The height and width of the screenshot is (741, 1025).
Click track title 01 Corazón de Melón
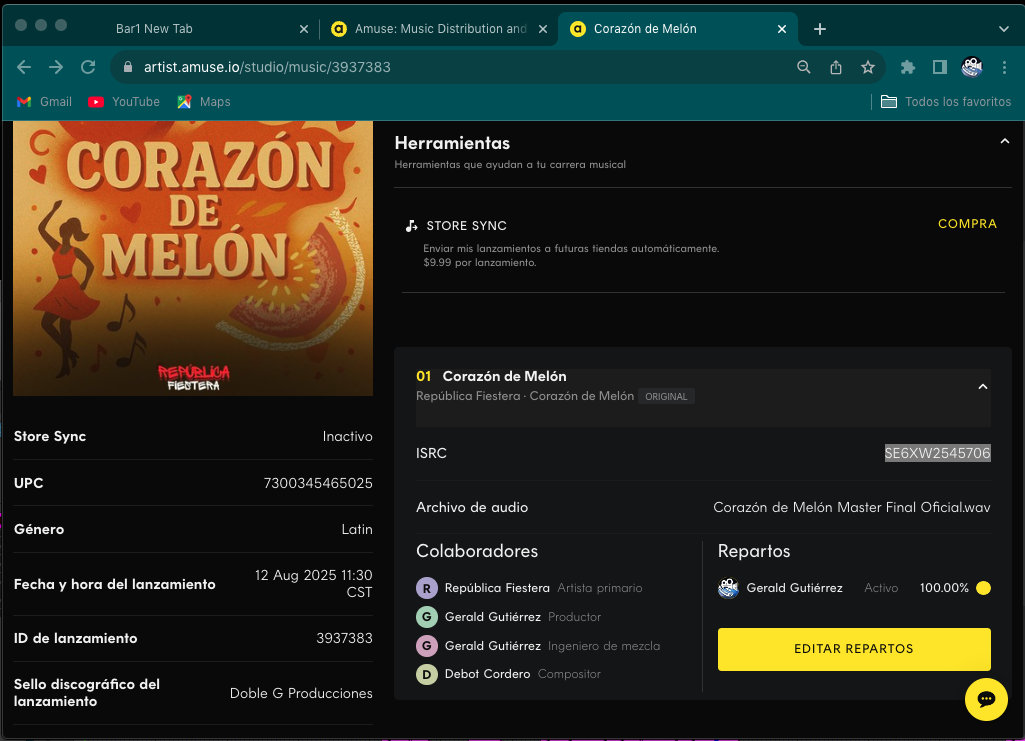(x=492, y=376)
